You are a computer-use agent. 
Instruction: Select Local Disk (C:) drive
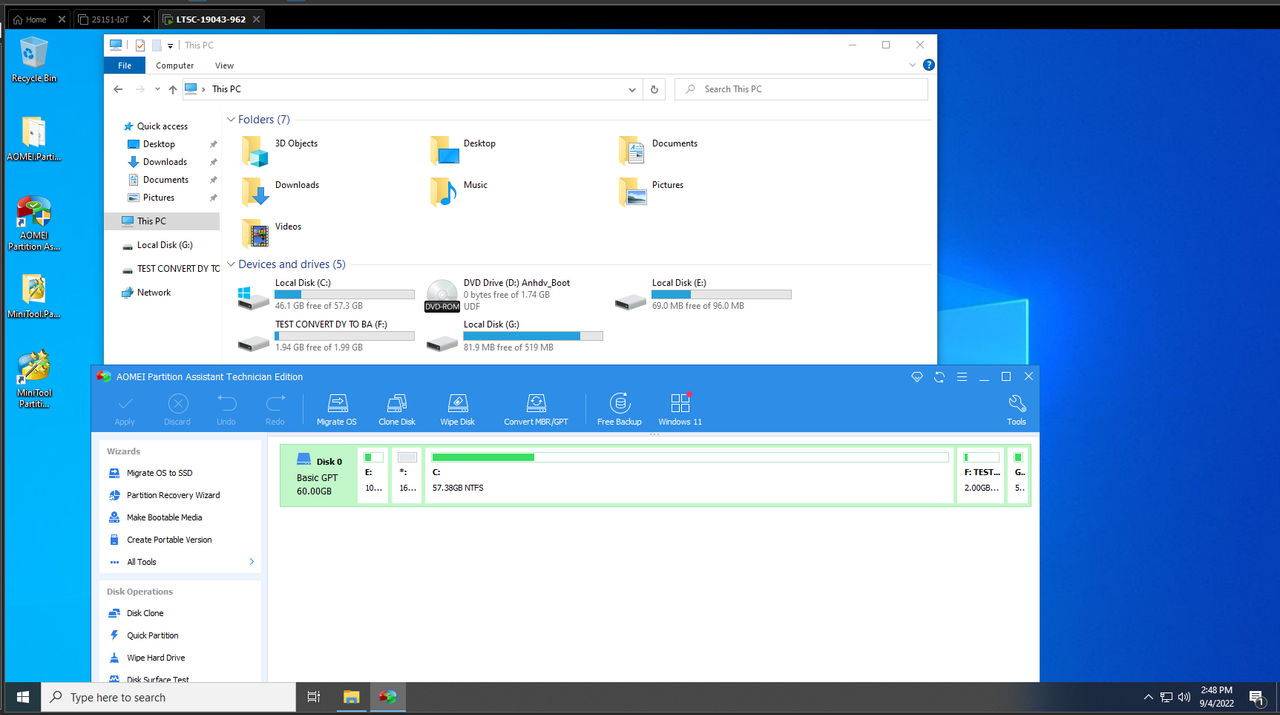[326, 294]
